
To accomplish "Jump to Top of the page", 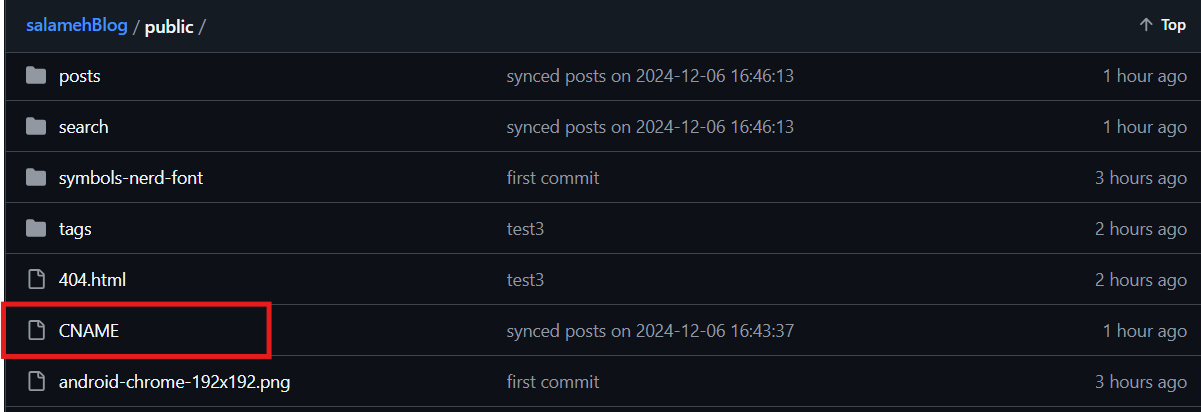I will click(1172, 25).
